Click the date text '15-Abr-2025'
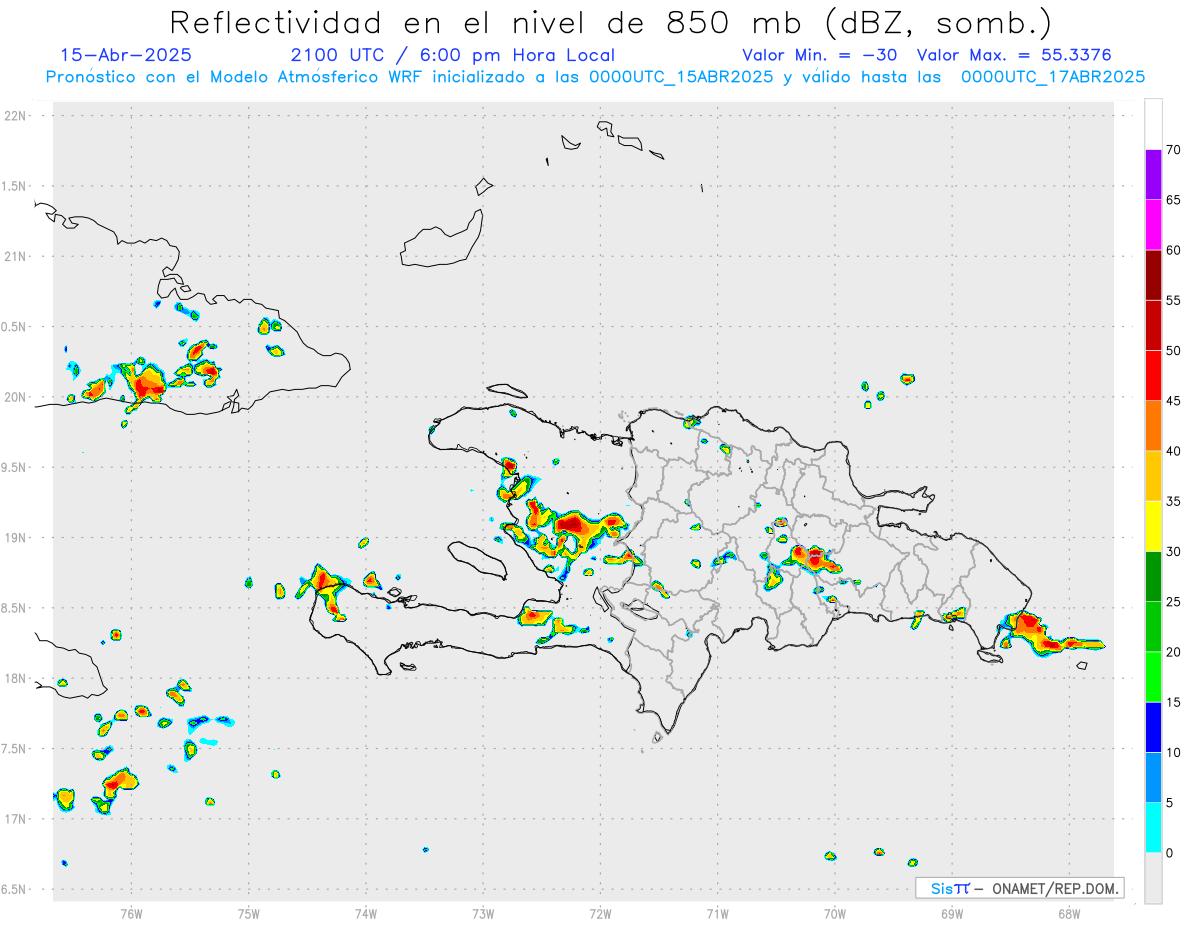 click(x=126, y=55)
